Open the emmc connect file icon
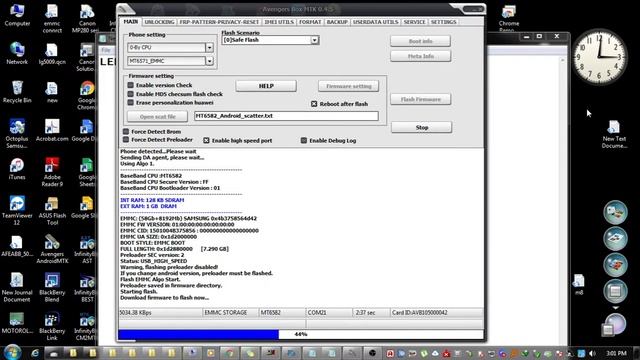This screenshot has width=640, height=360. point(52,19)
